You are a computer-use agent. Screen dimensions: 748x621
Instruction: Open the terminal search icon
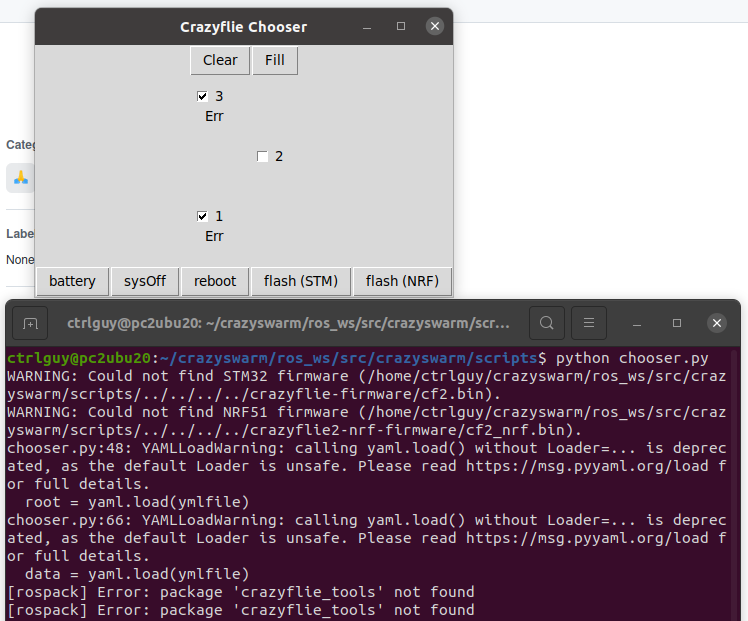[547, 323]
